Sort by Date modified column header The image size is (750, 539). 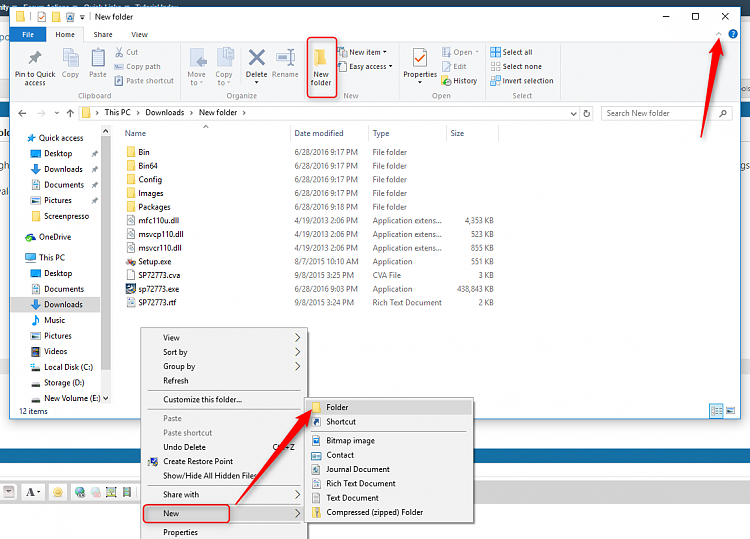coord(329,133)
